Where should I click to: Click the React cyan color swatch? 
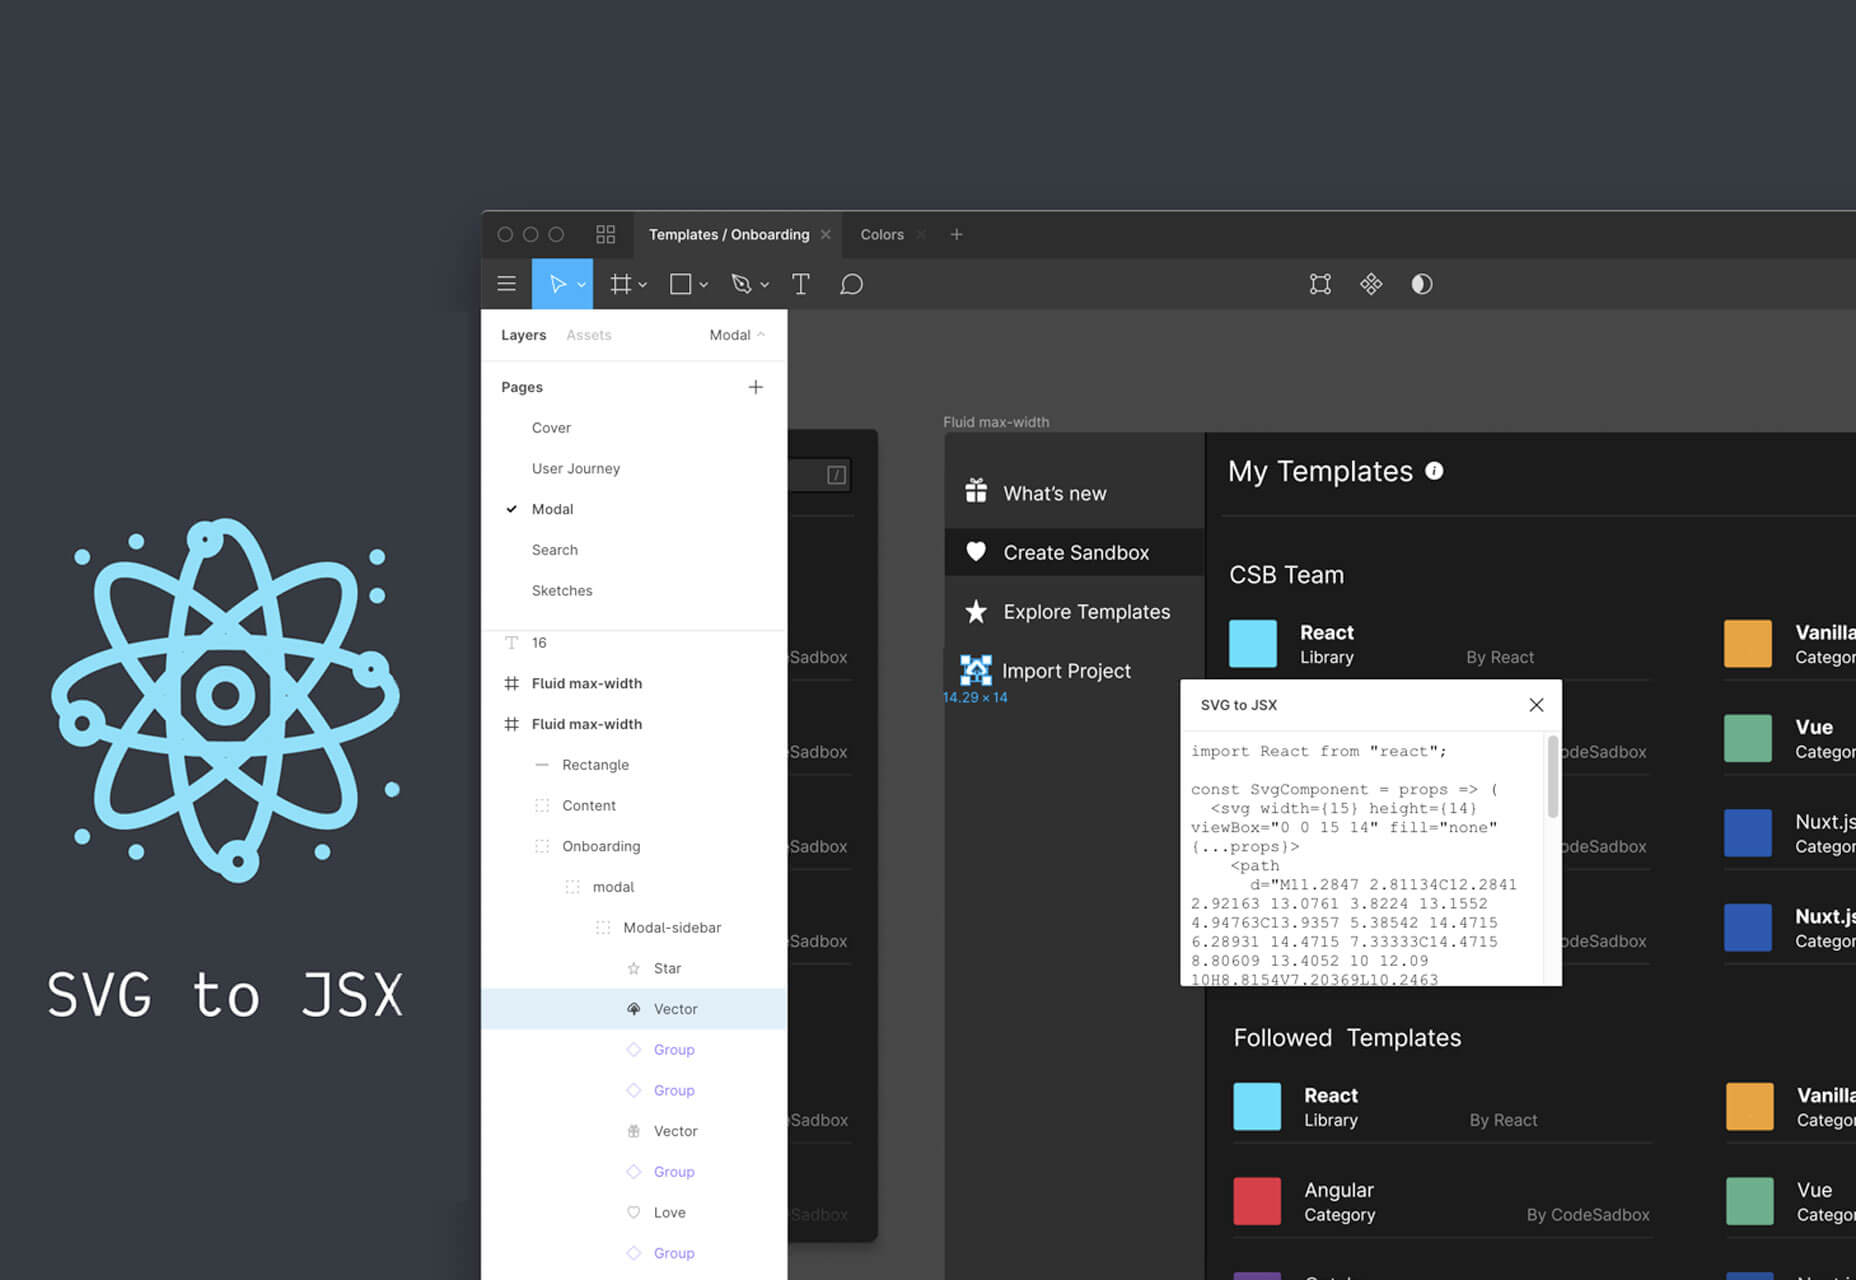click(1253, 643)
